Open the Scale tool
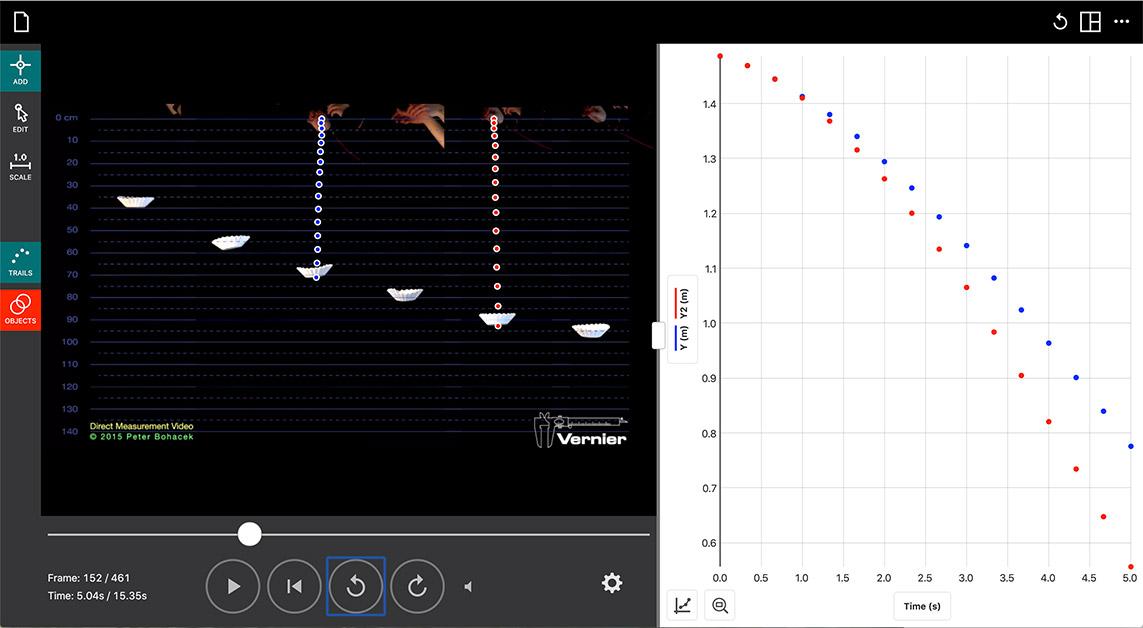 click(20, 163)
